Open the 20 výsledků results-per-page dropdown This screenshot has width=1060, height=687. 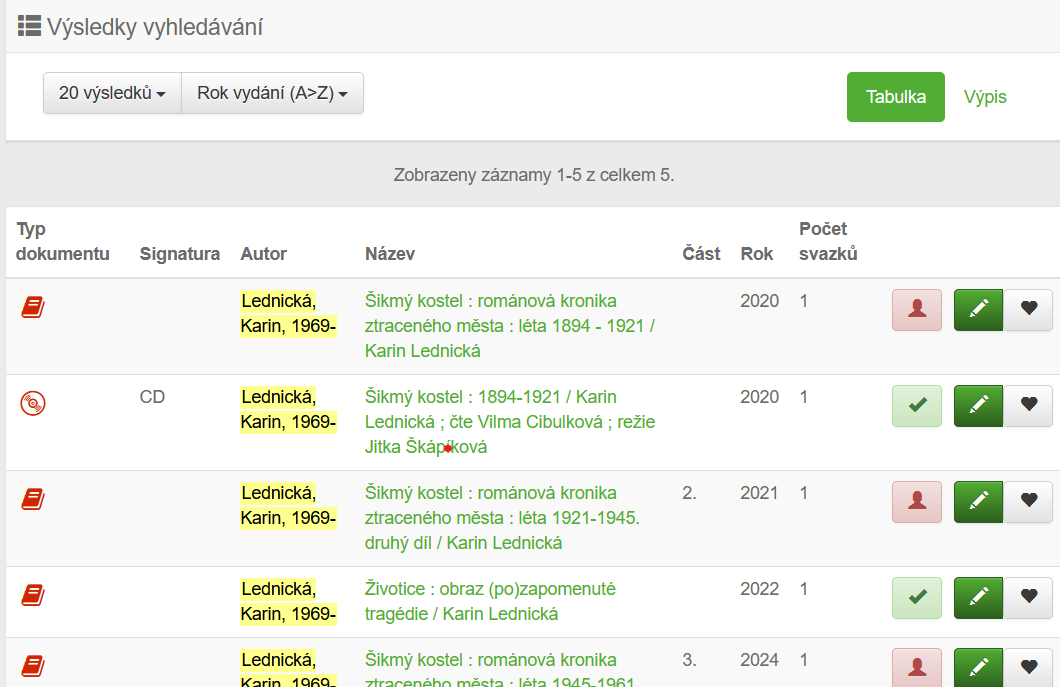coord(112,93)
